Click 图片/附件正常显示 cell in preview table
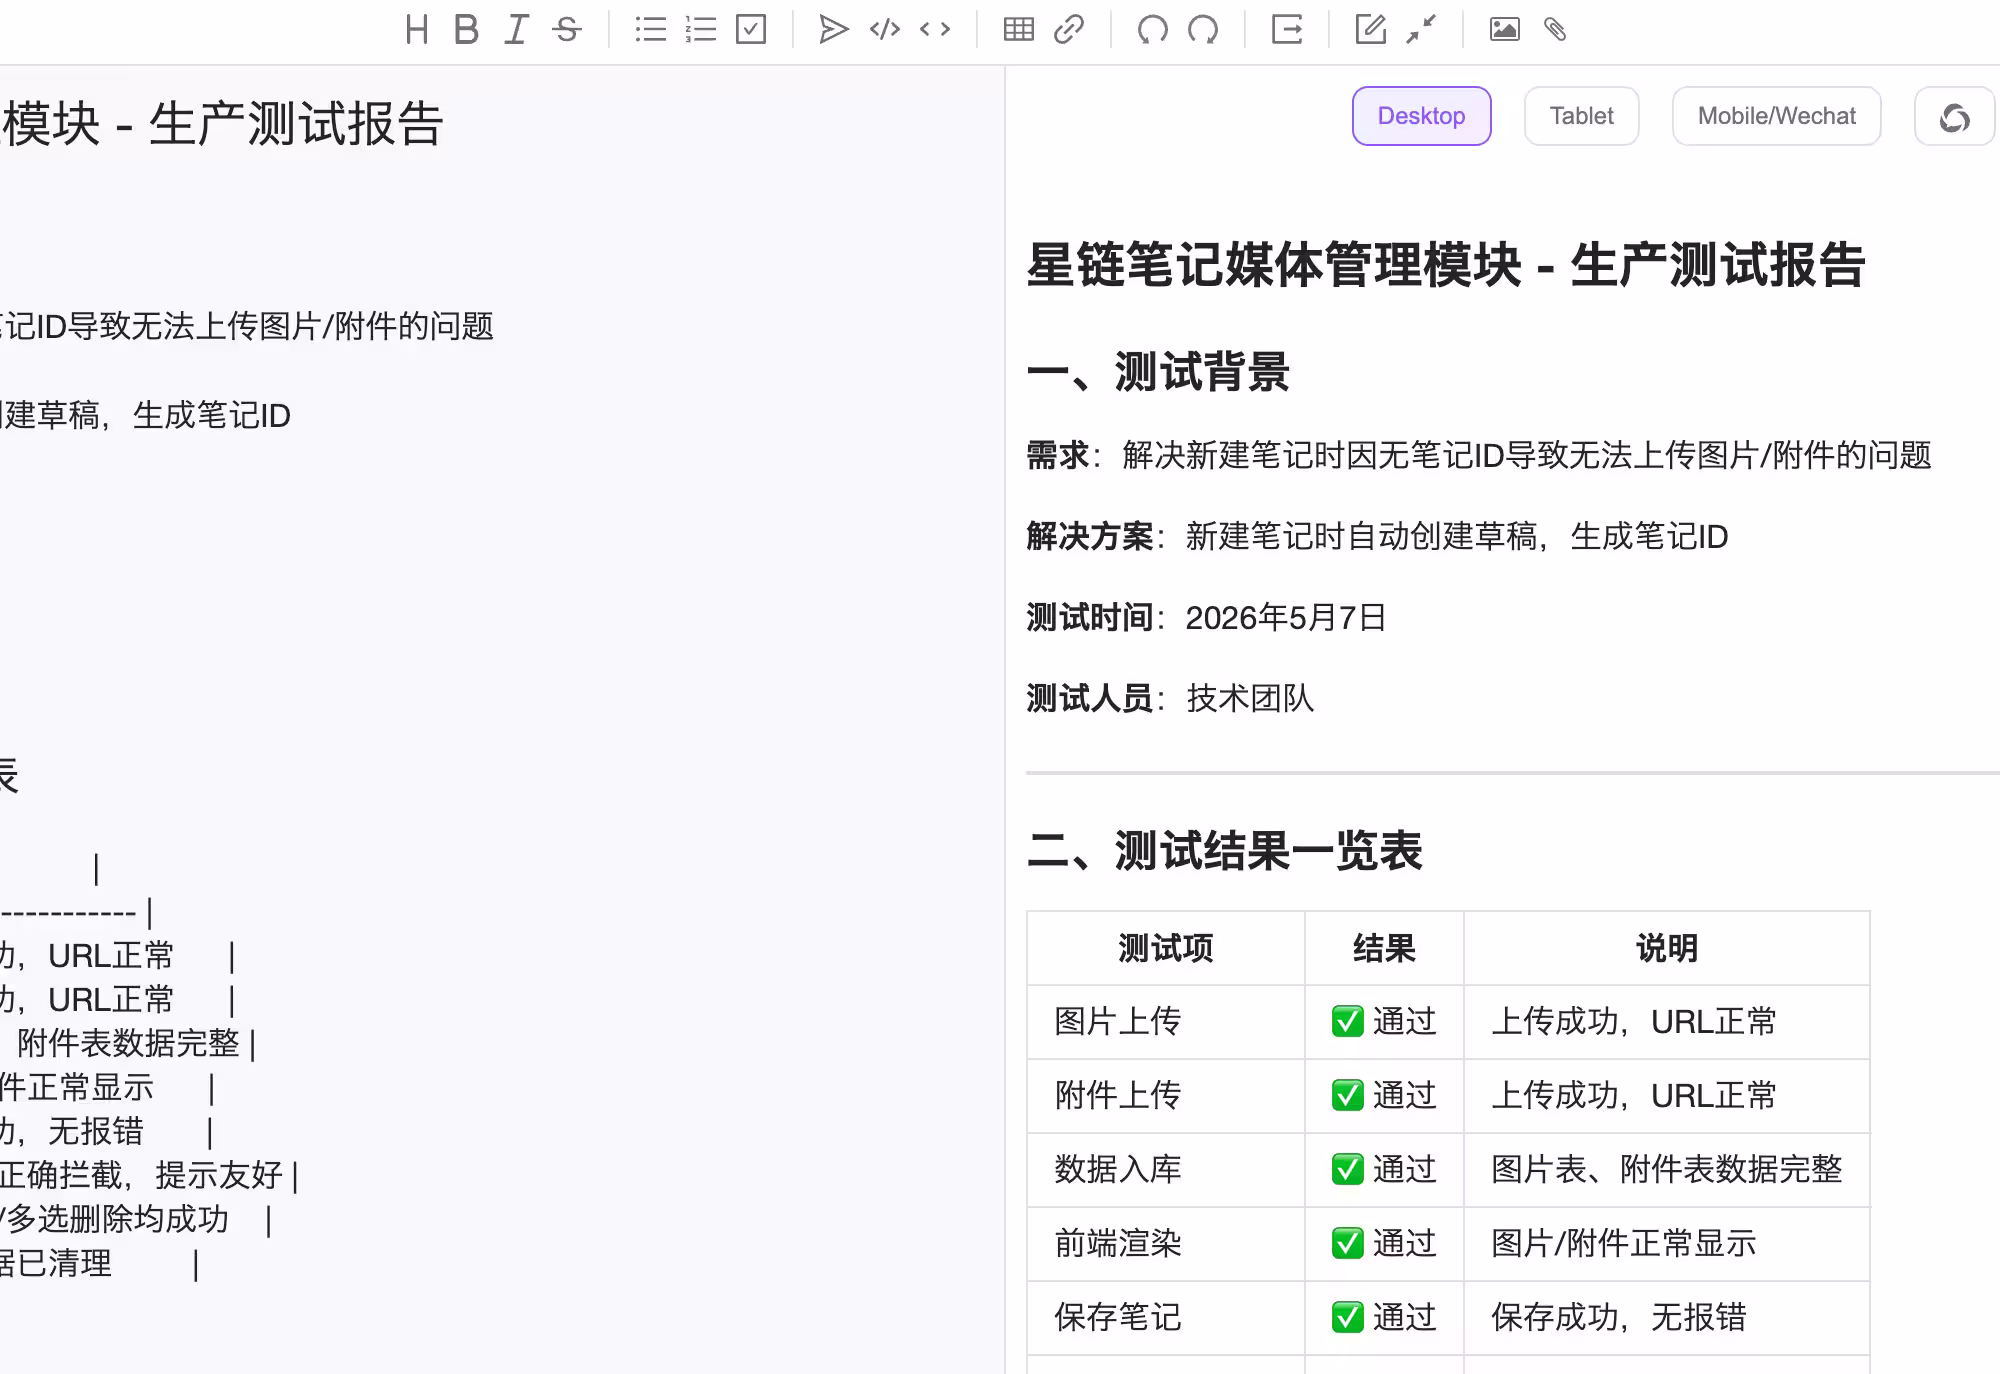Viewport: 2000px width, 1374px height. [x=1667, y=1244]
